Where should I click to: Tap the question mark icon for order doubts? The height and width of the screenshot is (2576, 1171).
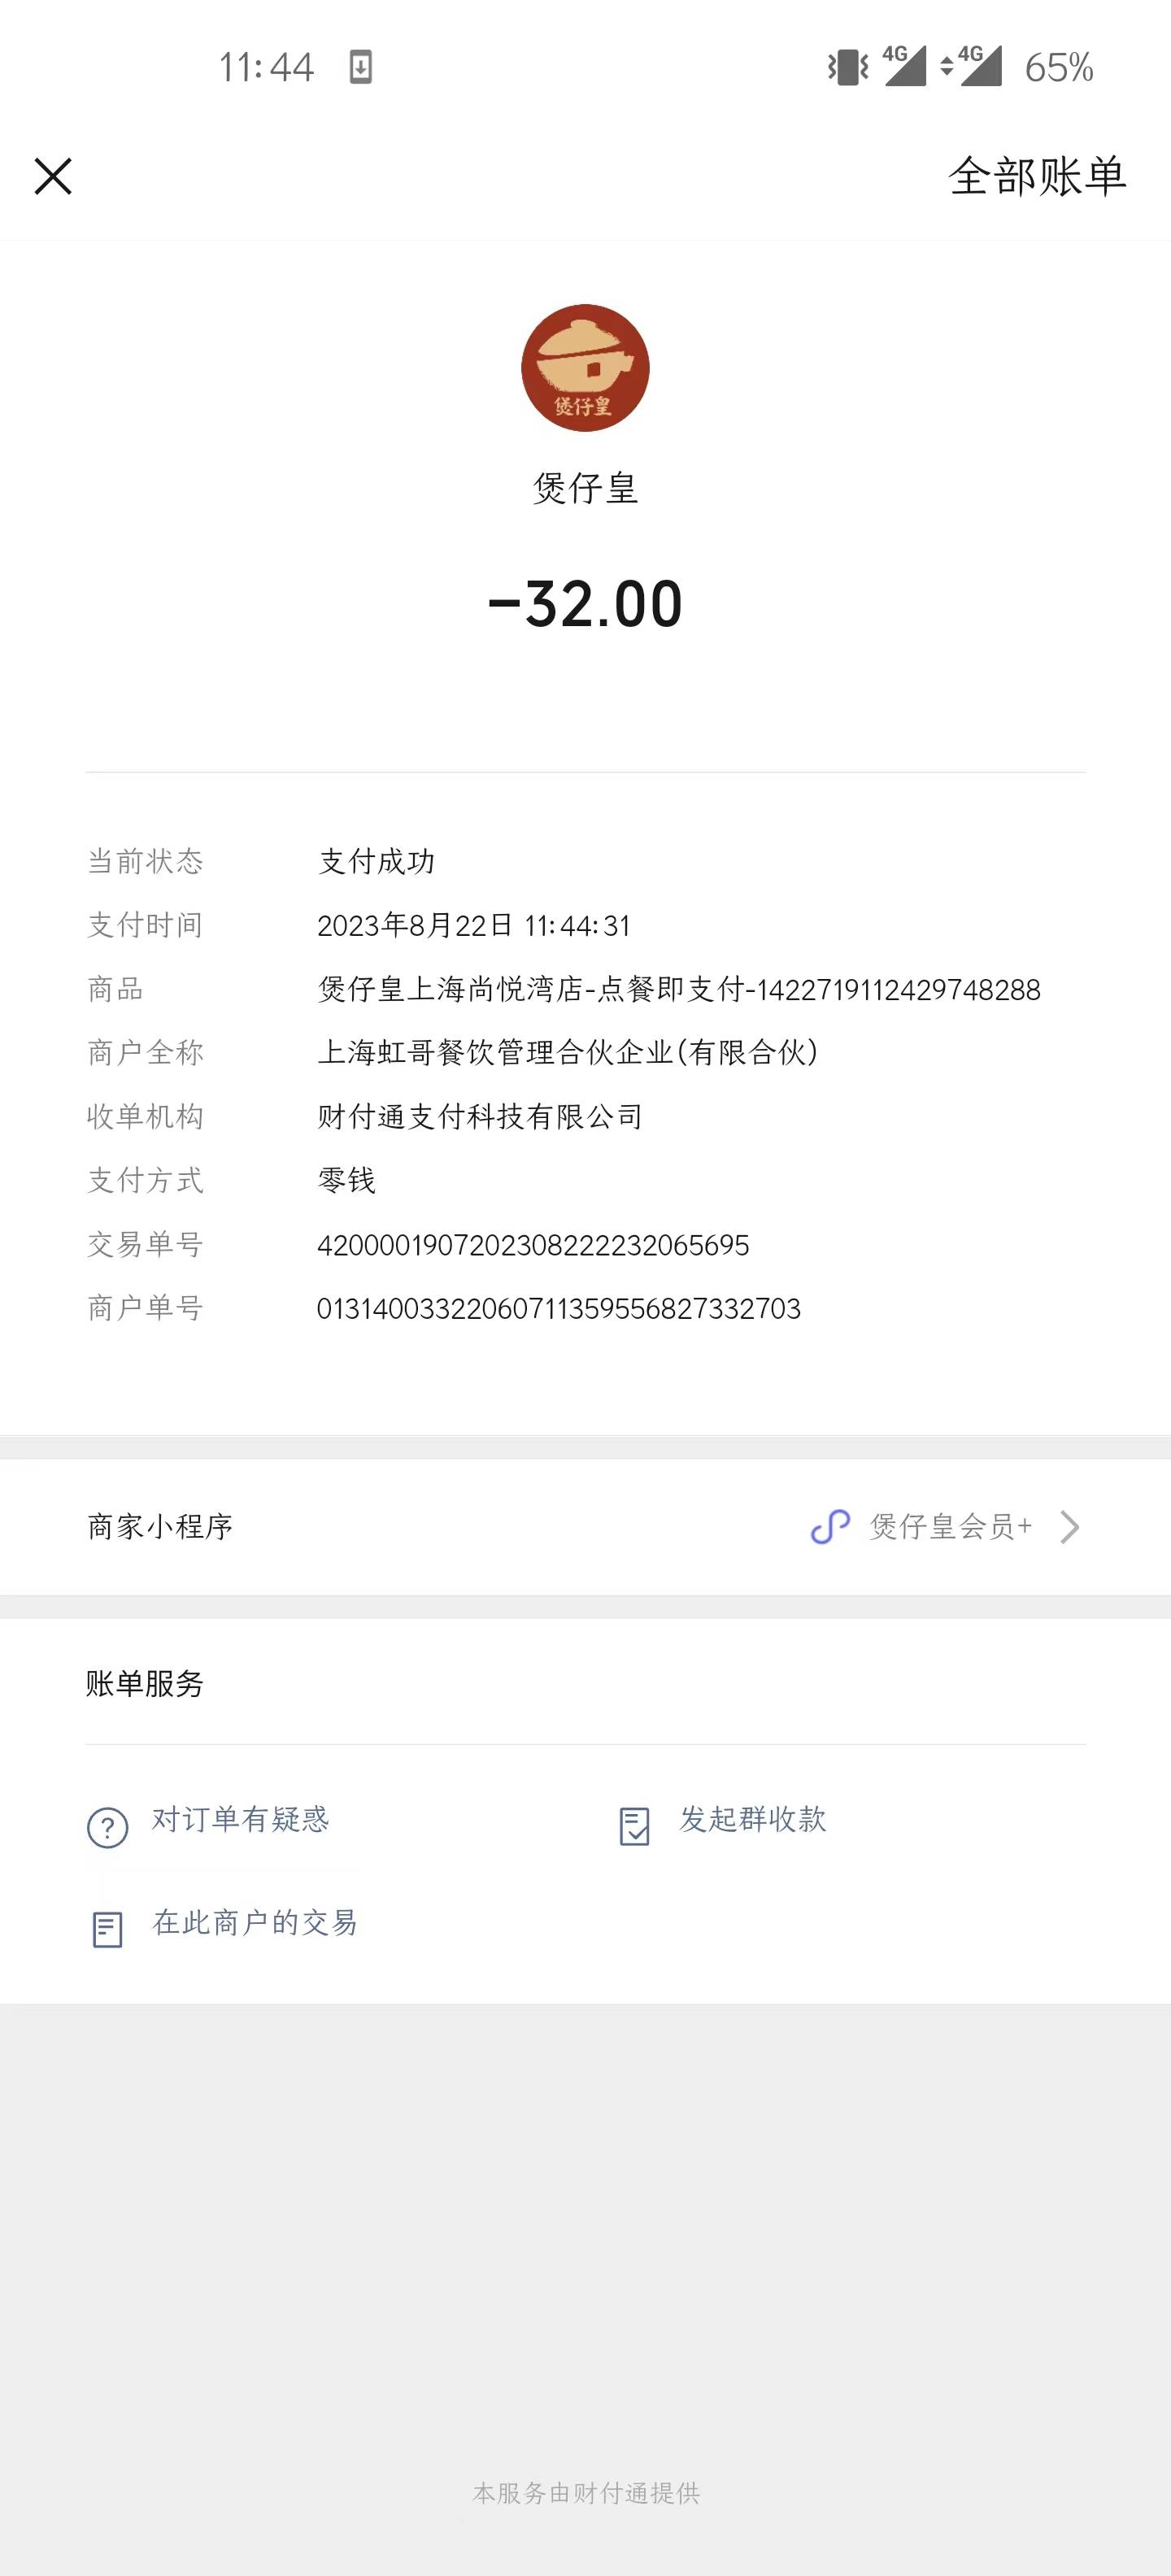(x=108, y=1828)
